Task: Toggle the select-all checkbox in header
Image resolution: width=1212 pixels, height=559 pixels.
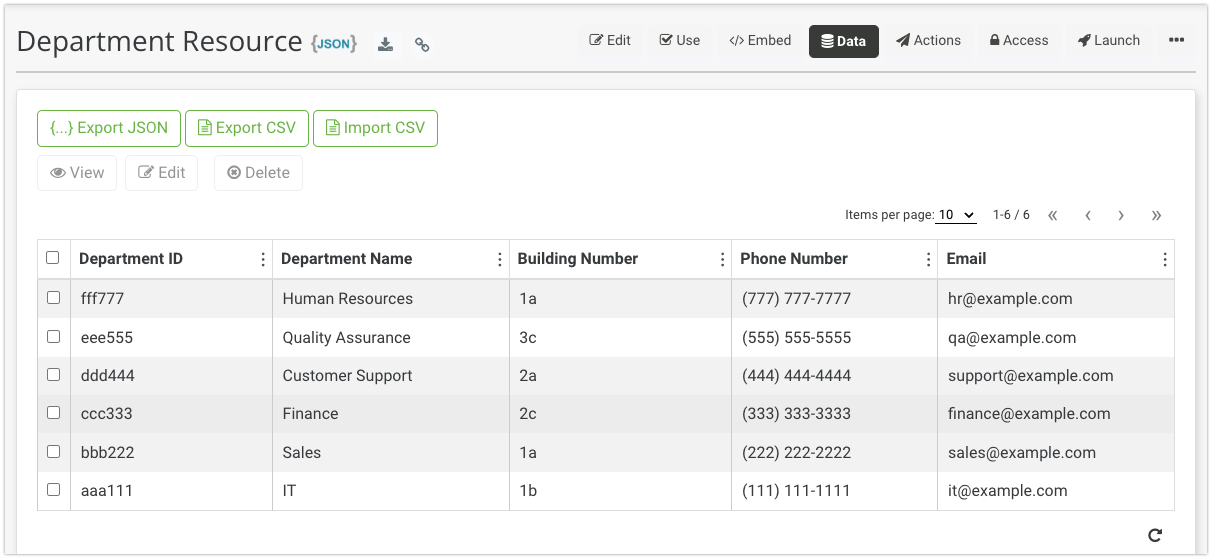Action: 53,258
